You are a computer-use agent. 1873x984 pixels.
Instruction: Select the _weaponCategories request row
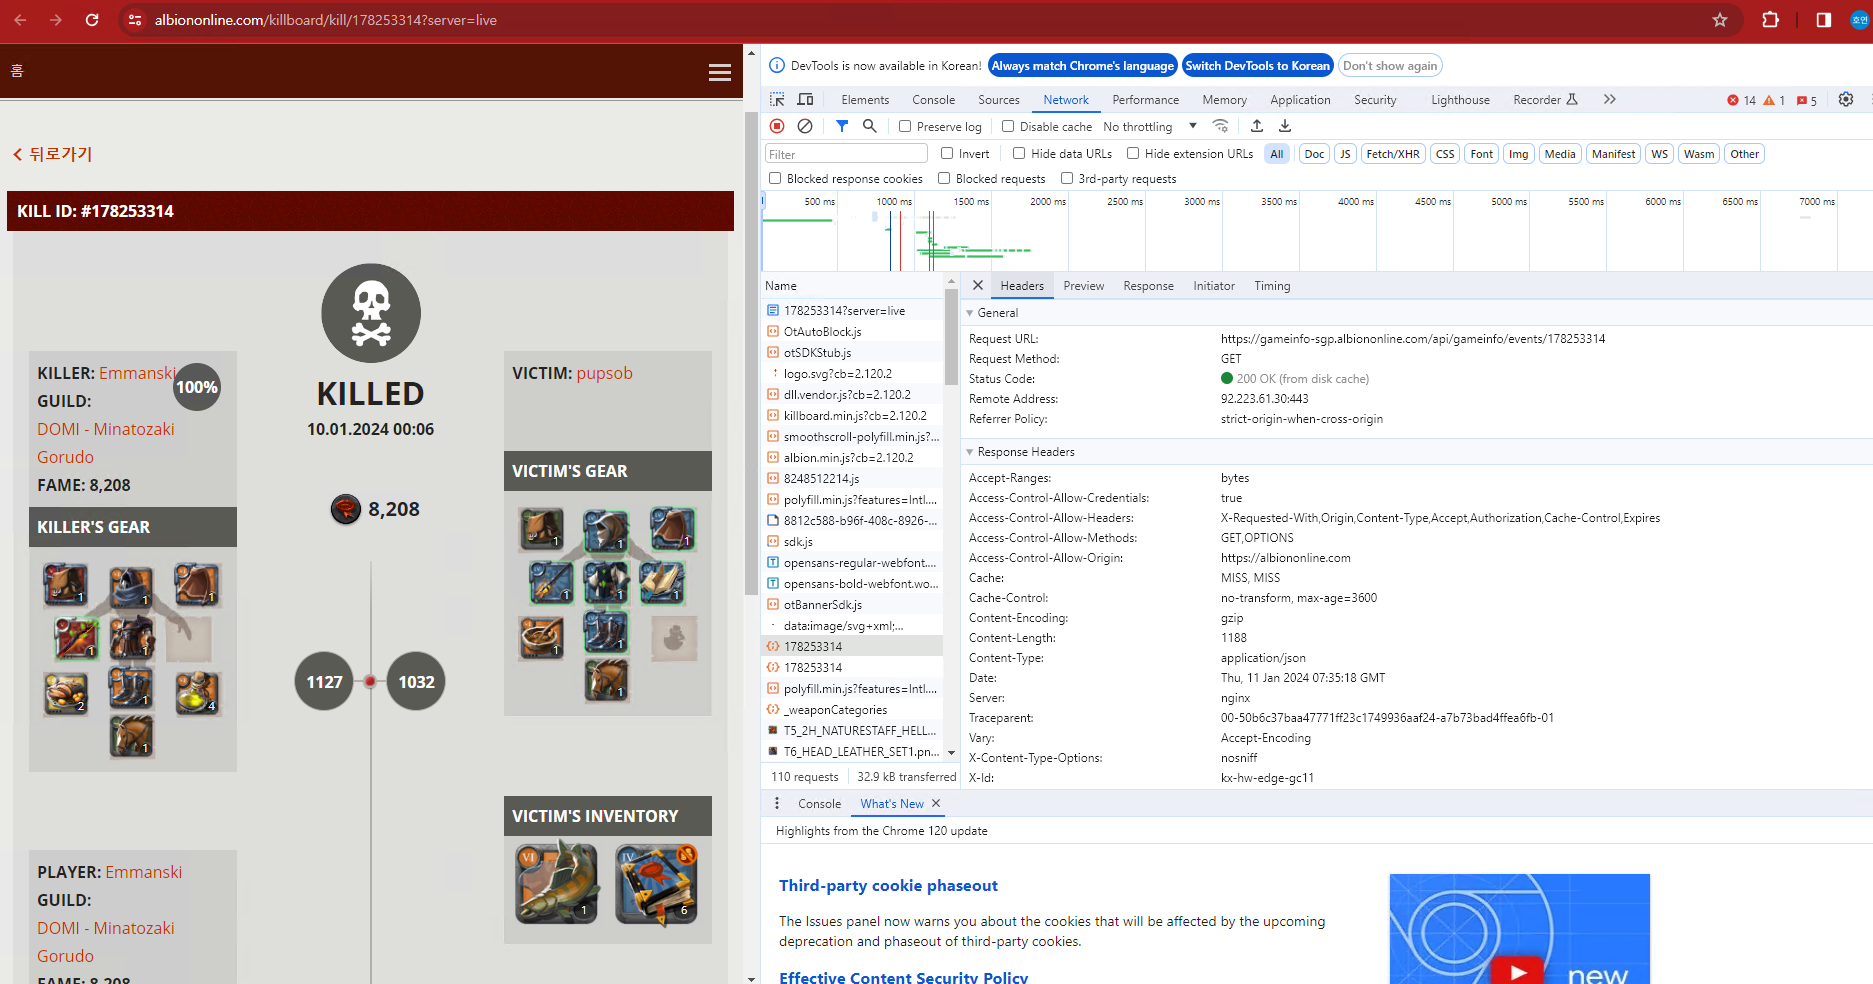[852, 710]
